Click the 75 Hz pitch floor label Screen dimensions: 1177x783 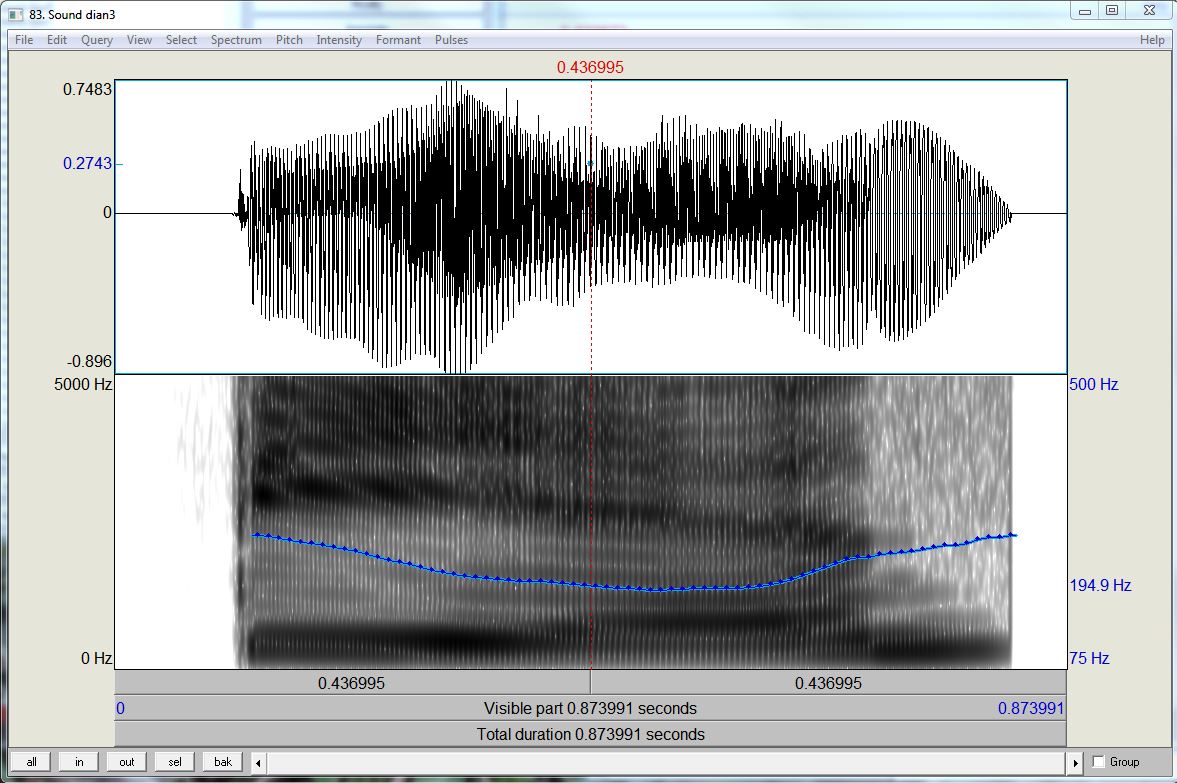pyautogui.click(x=1089, y=658)
